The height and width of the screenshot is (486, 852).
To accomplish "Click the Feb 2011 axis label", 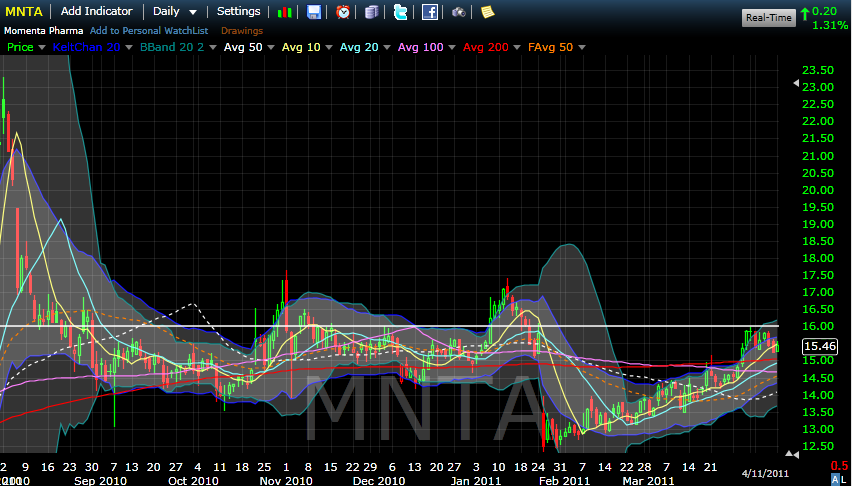I will [x=565, y=481].
